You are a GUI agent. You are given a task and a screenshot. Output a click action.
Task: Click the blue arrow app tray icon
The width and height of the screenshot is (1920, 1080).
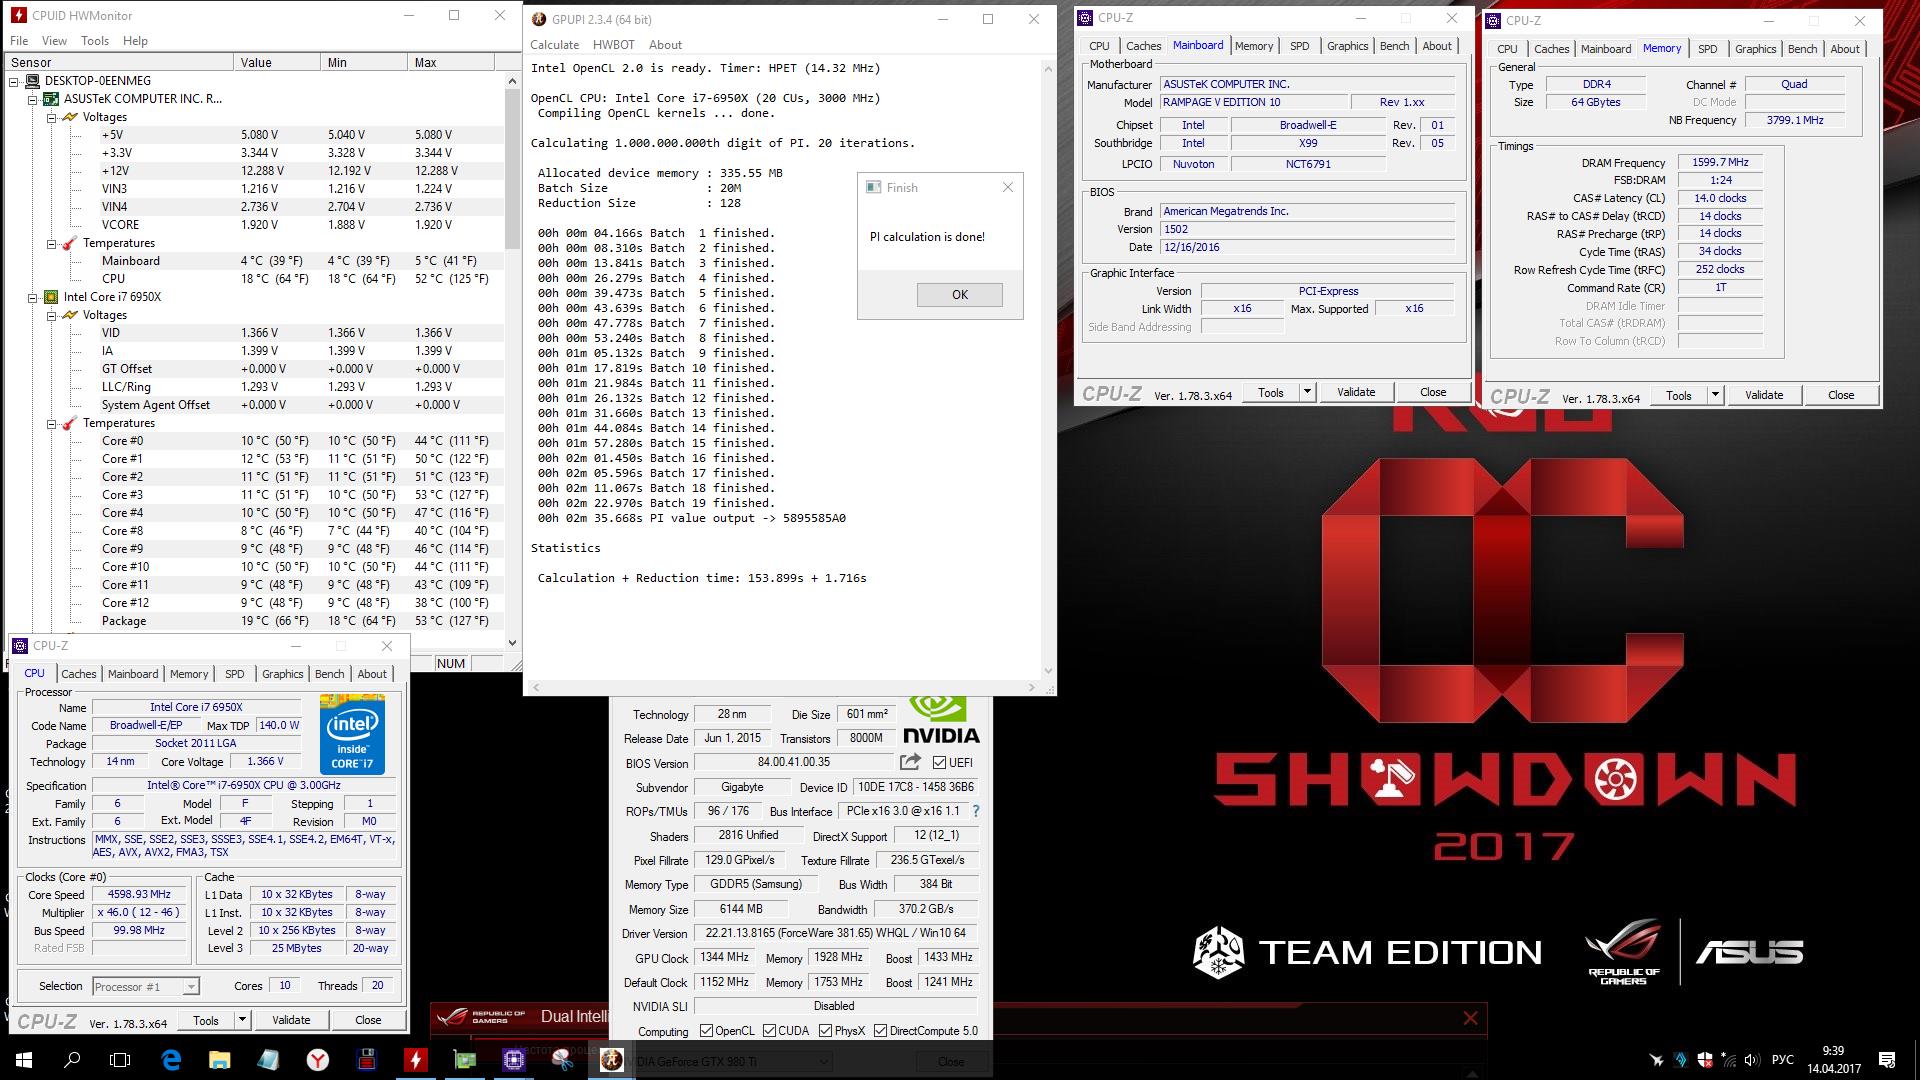(1680, 1060)
